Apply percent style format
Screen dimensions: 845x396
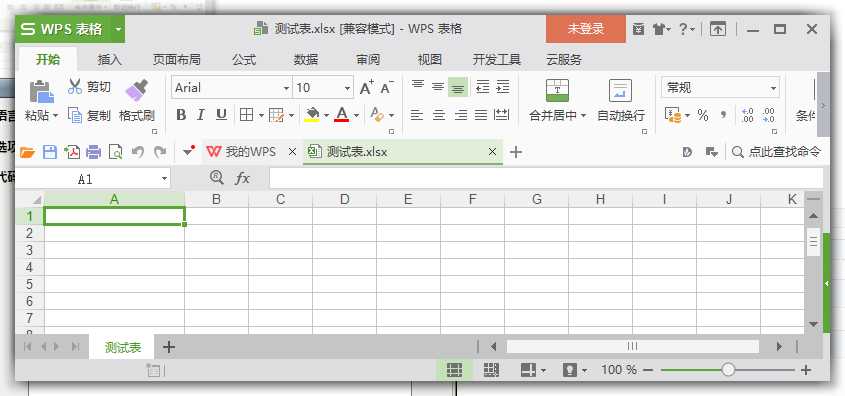(703, 115)
